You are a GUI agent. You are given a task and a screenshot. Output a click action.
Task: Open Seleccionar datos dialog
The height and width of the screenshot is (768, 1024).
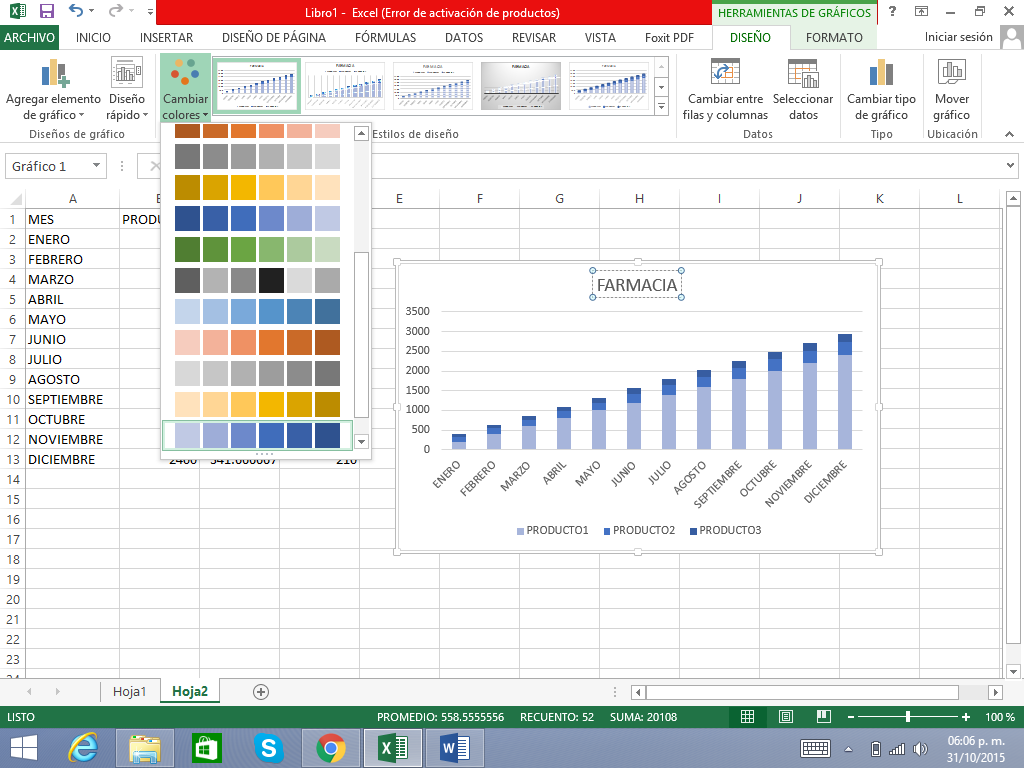[802, 91]
